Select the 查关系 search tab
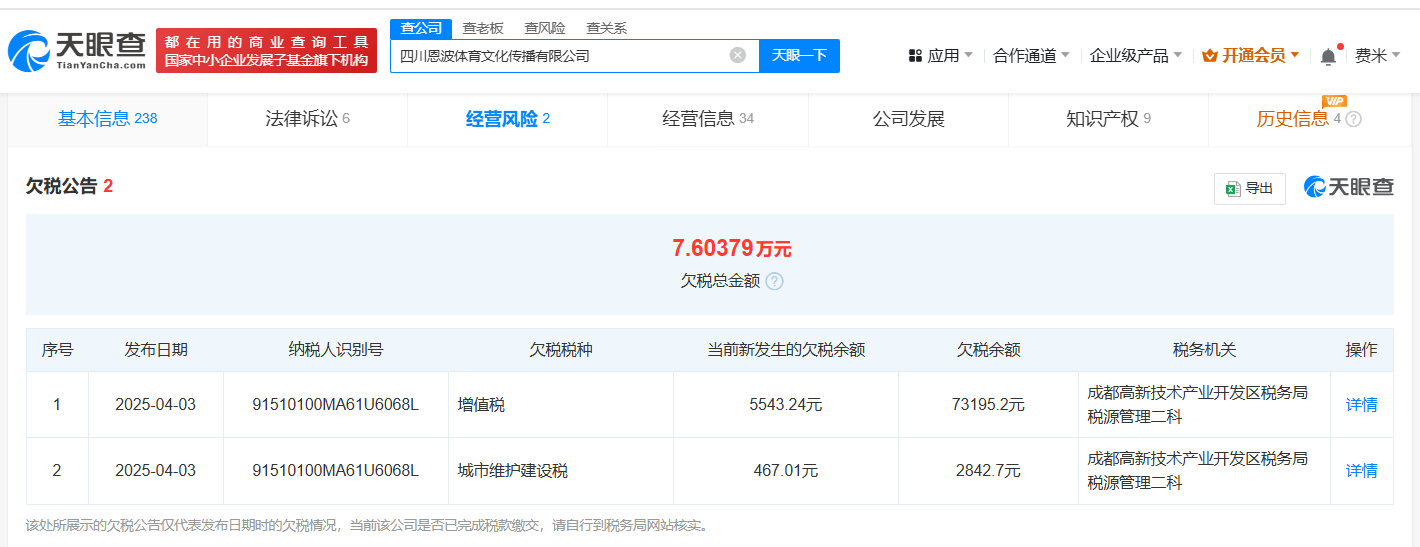1420x547 pixels. (606, 28)
